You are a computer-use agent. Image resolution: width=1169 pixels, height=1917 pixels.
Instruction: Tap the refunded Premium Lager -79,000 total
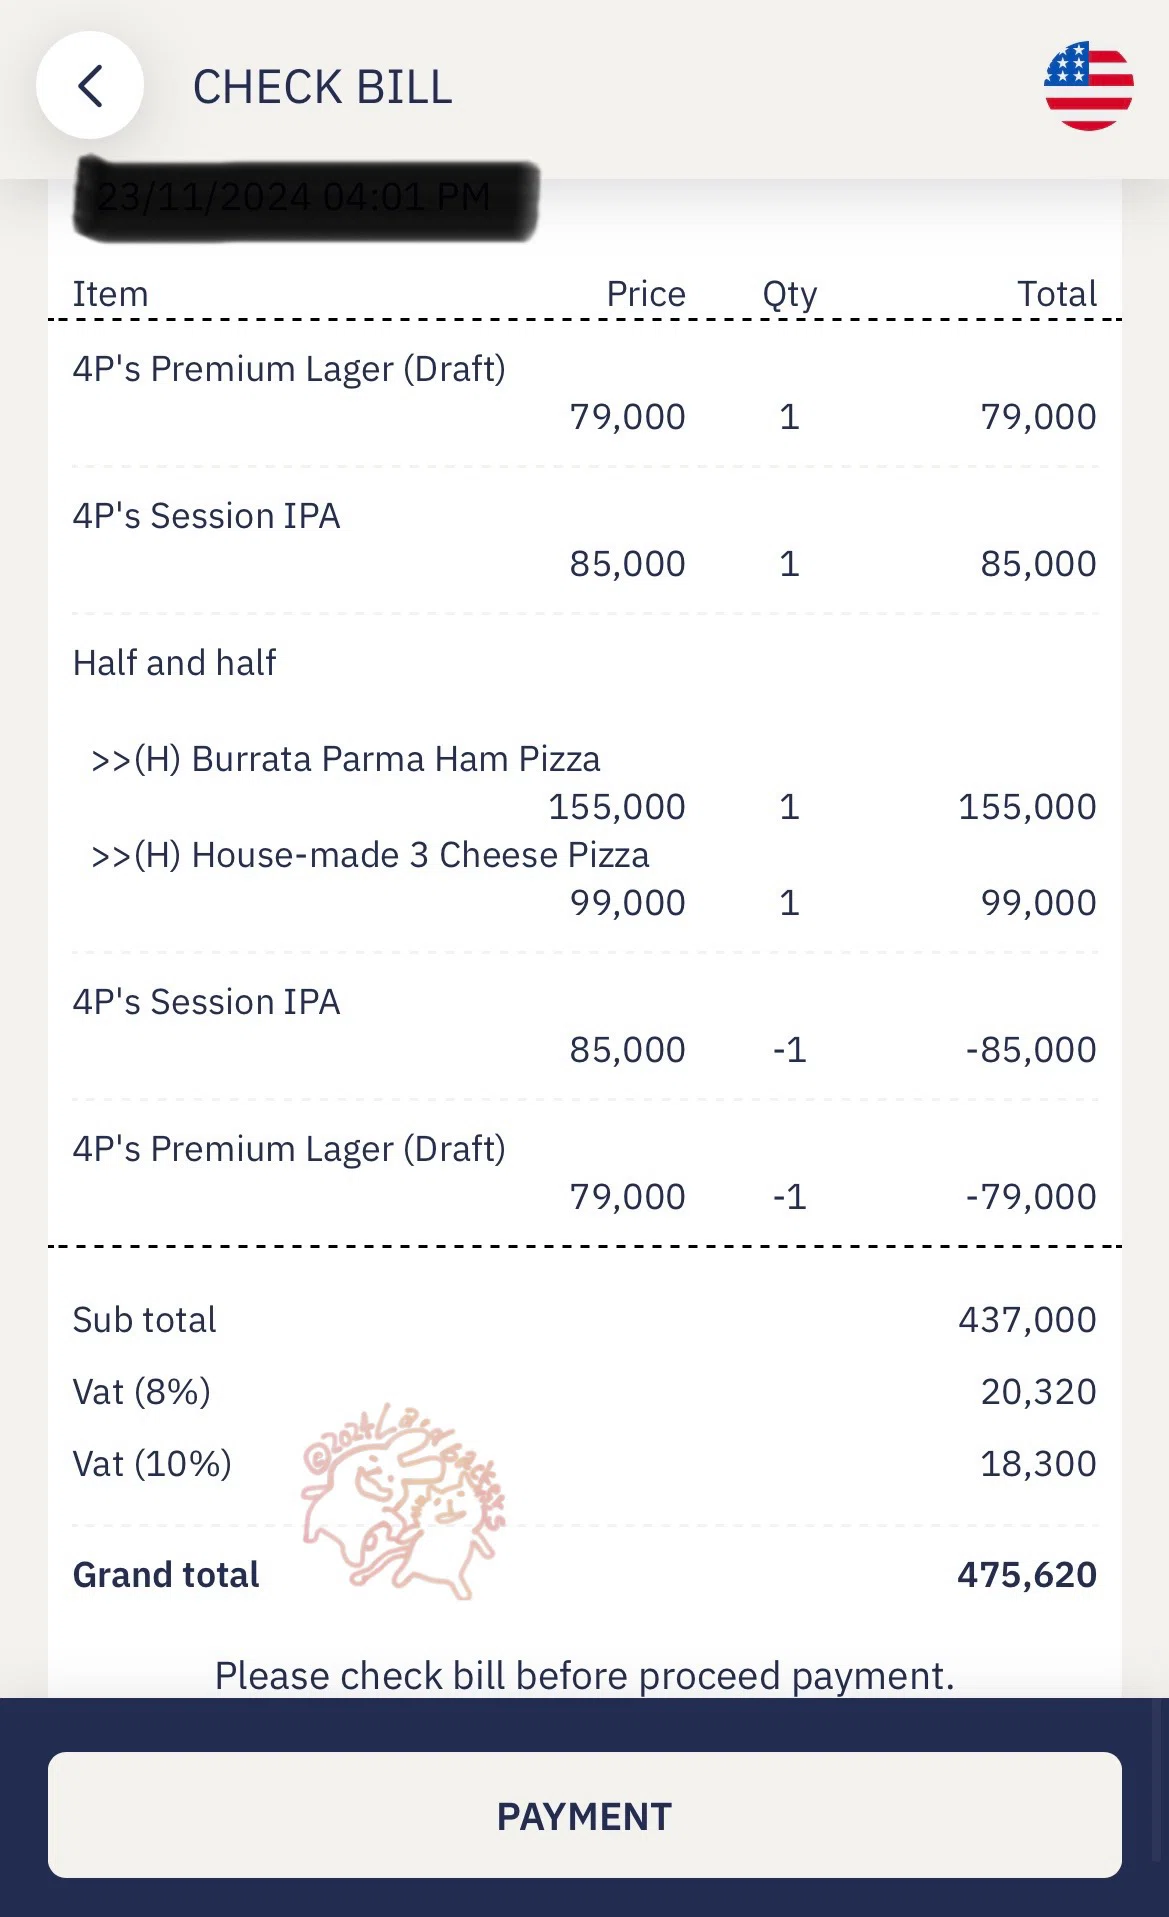[x=1031, y=1197]
